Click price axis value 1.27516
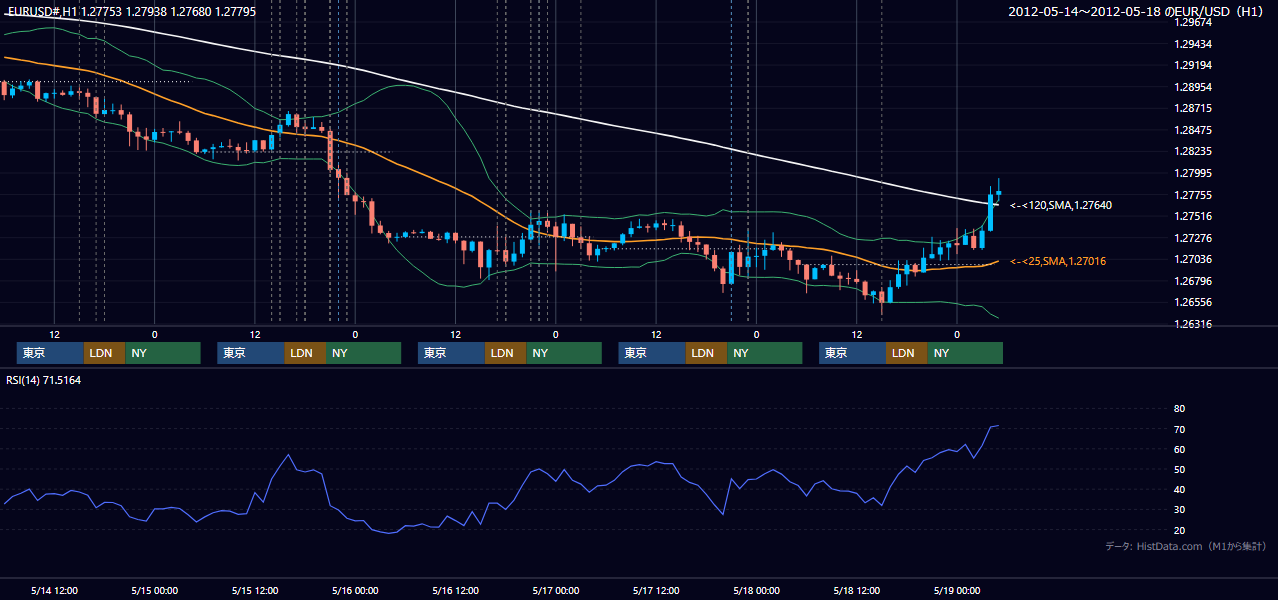Image resolution: width=1278 pixels, height=600 pixels. [x=1193, y=216]
